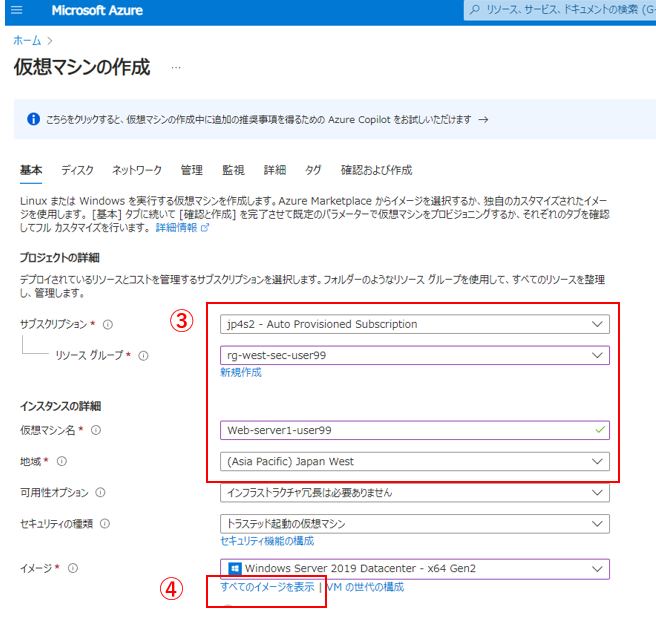Open the 可用性オプション dropdown
Screen dimensions: 656x628
point(415,492)
